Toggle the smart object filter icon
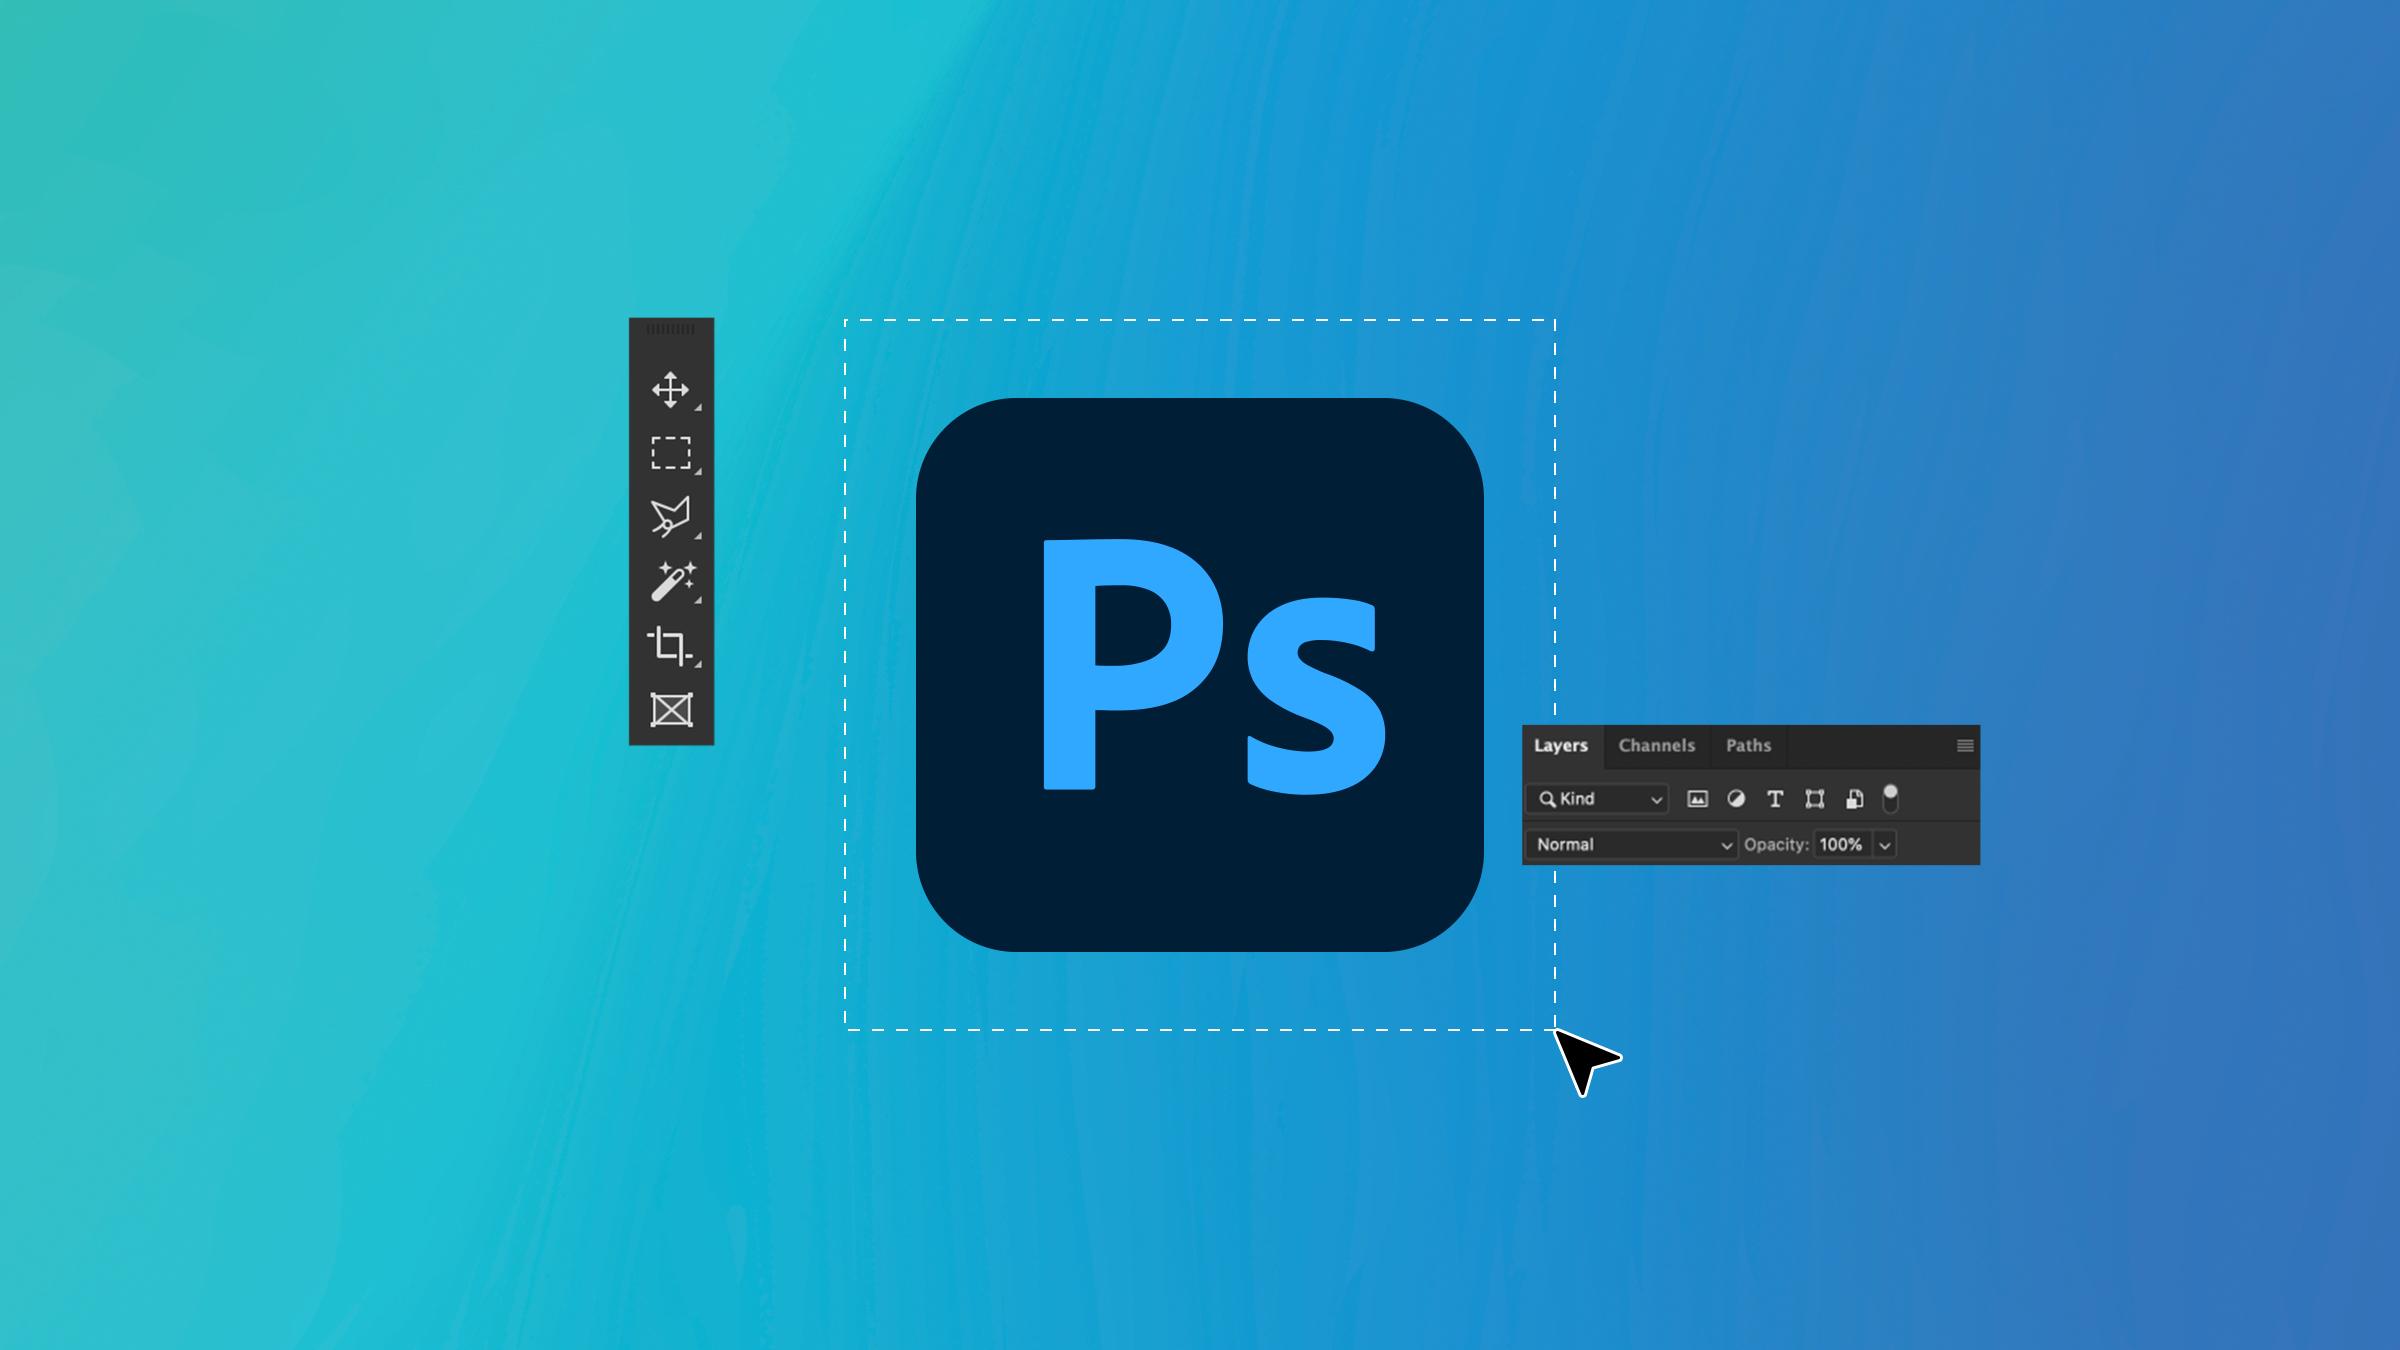The width and height of the screenshot is (2400, 1350). [1851, 799]
